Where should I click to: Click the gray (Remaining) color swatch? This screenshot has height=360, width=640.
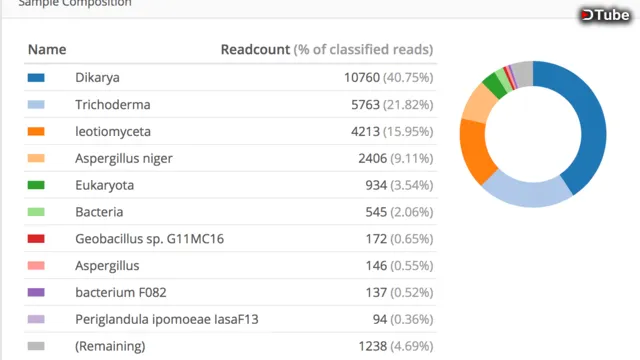point(36,346)
